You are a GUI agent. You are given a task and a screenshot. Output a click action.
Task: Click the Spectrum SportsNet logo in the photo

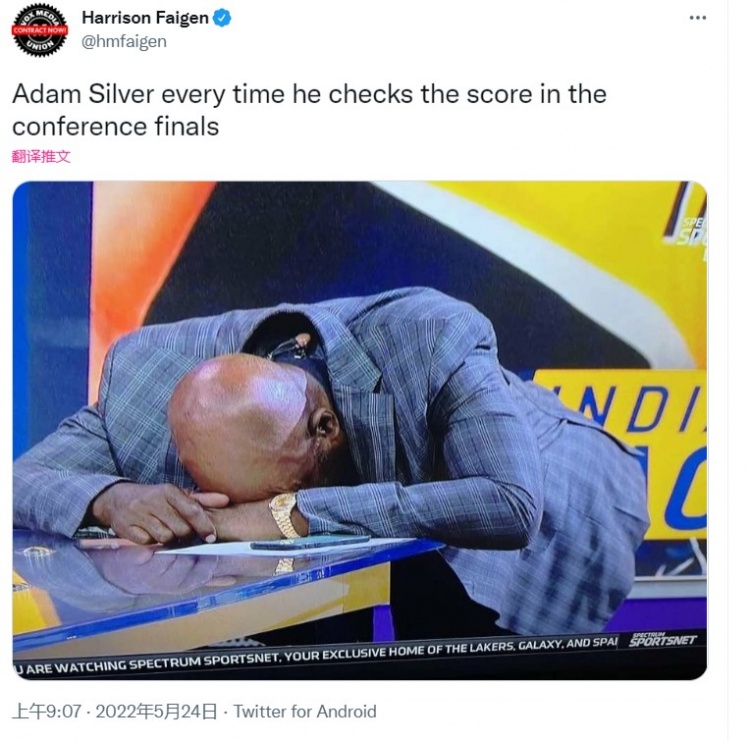(x=662, y=640)
